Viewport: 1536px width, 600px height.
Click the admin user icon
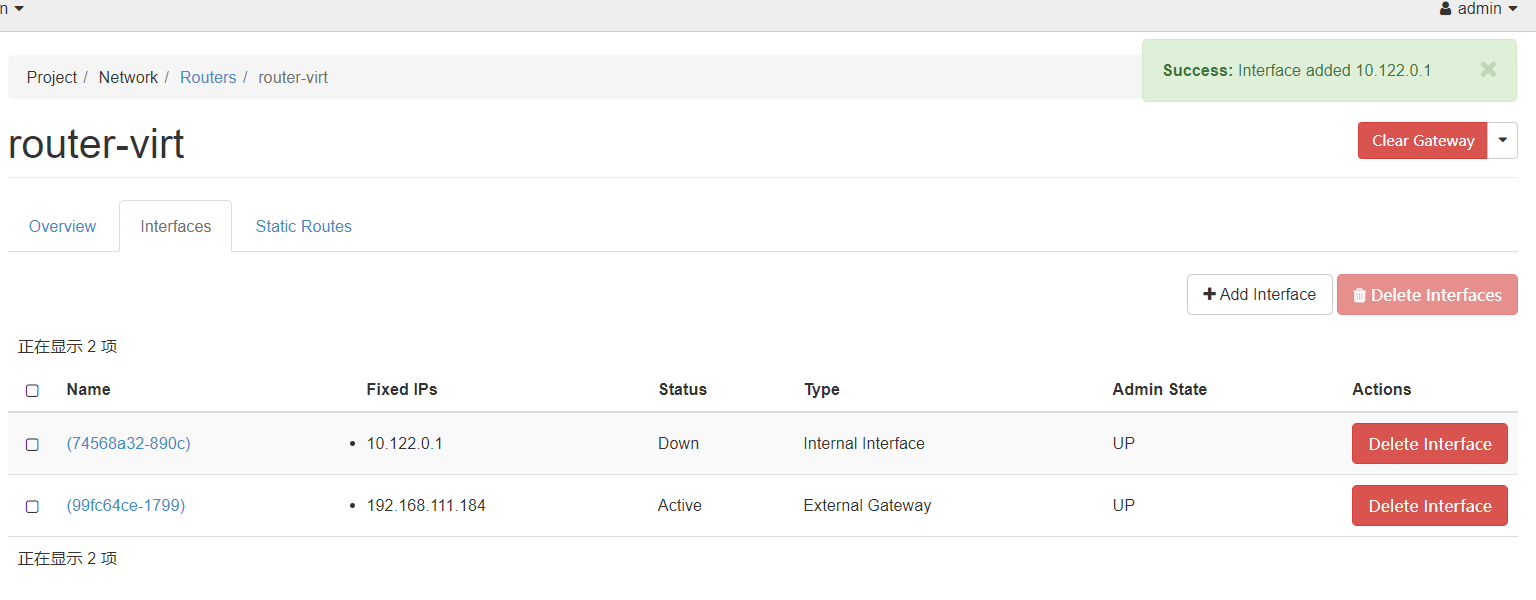coord(1446,9)
